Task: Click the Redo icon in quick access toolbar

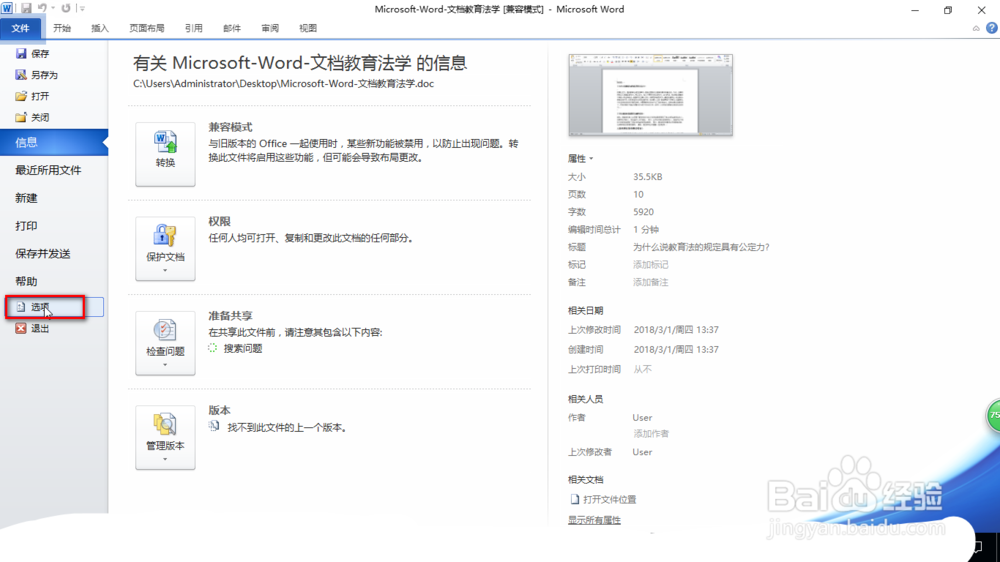Action: 66,8
